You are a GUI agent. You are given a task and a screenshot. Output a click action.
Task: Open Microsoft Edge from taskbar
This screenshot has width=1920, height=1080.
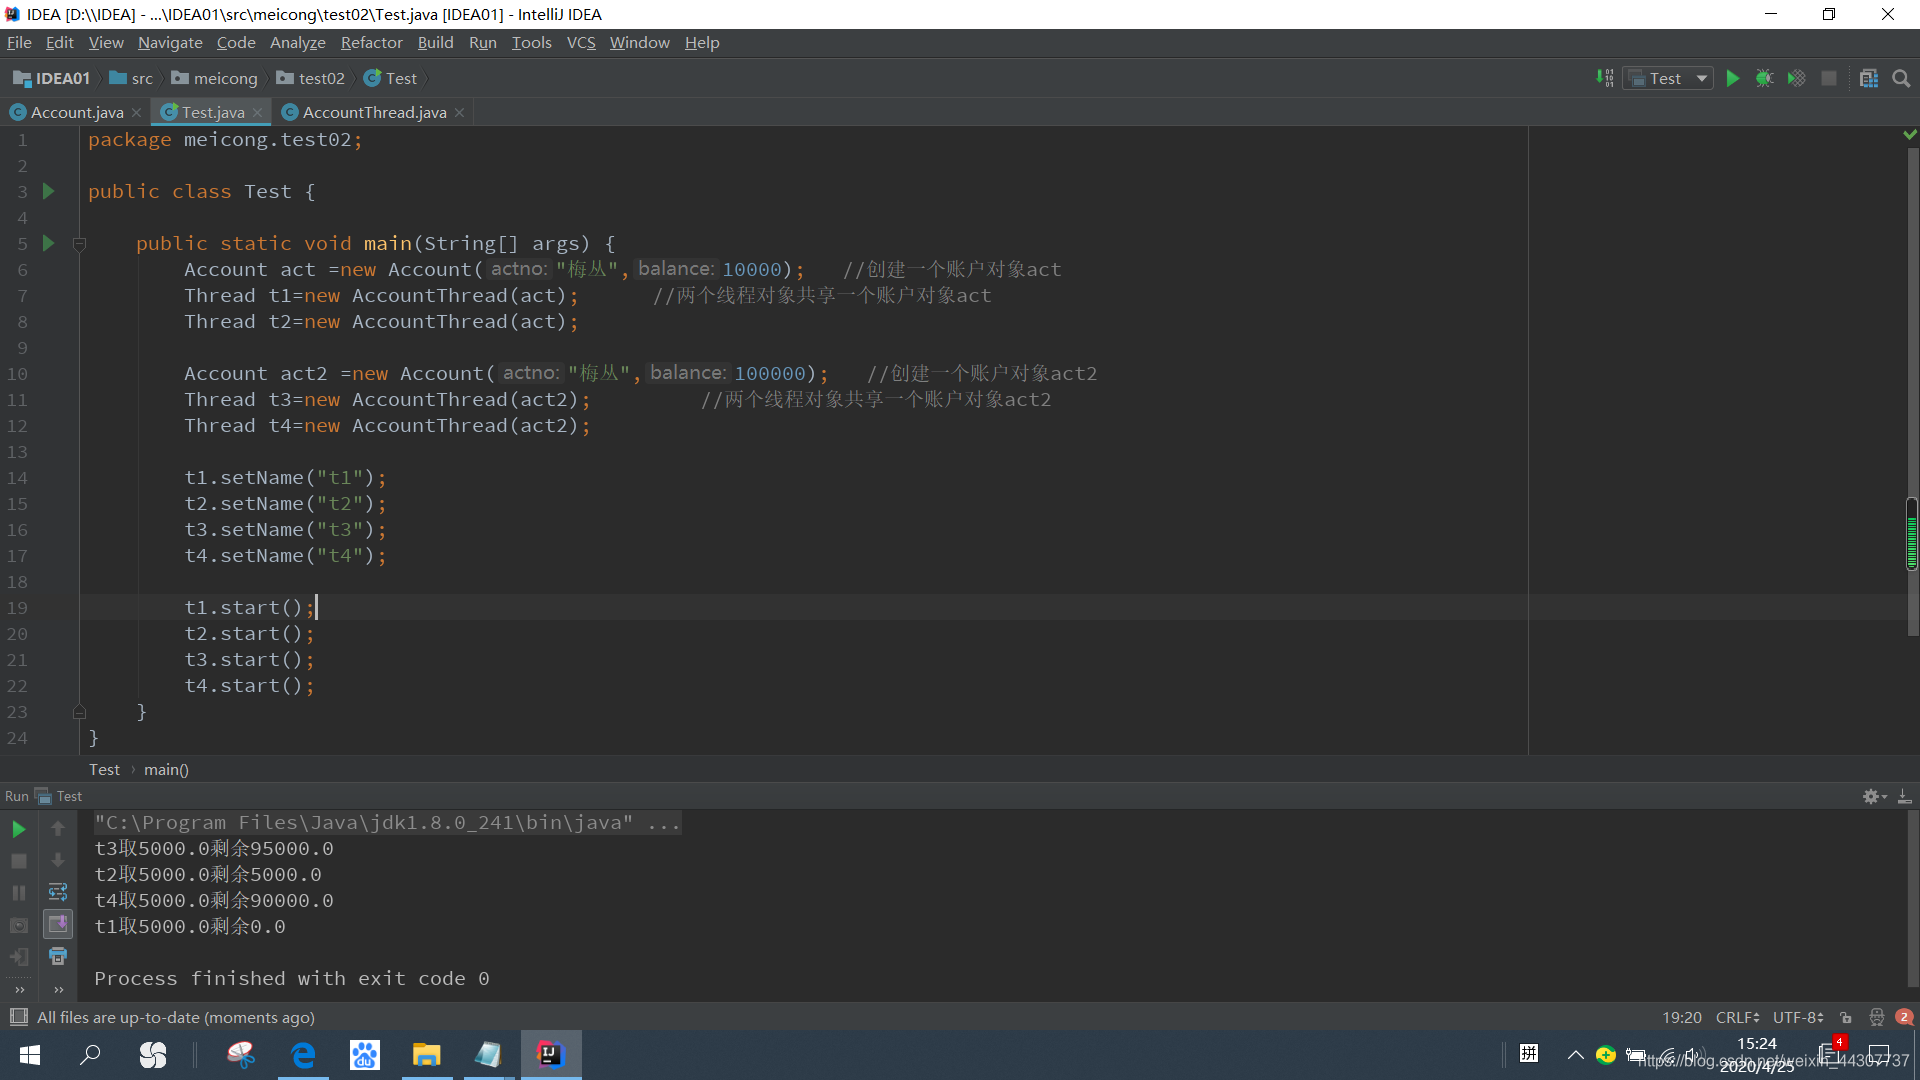pyautogui.click(x=303, y=1055)
